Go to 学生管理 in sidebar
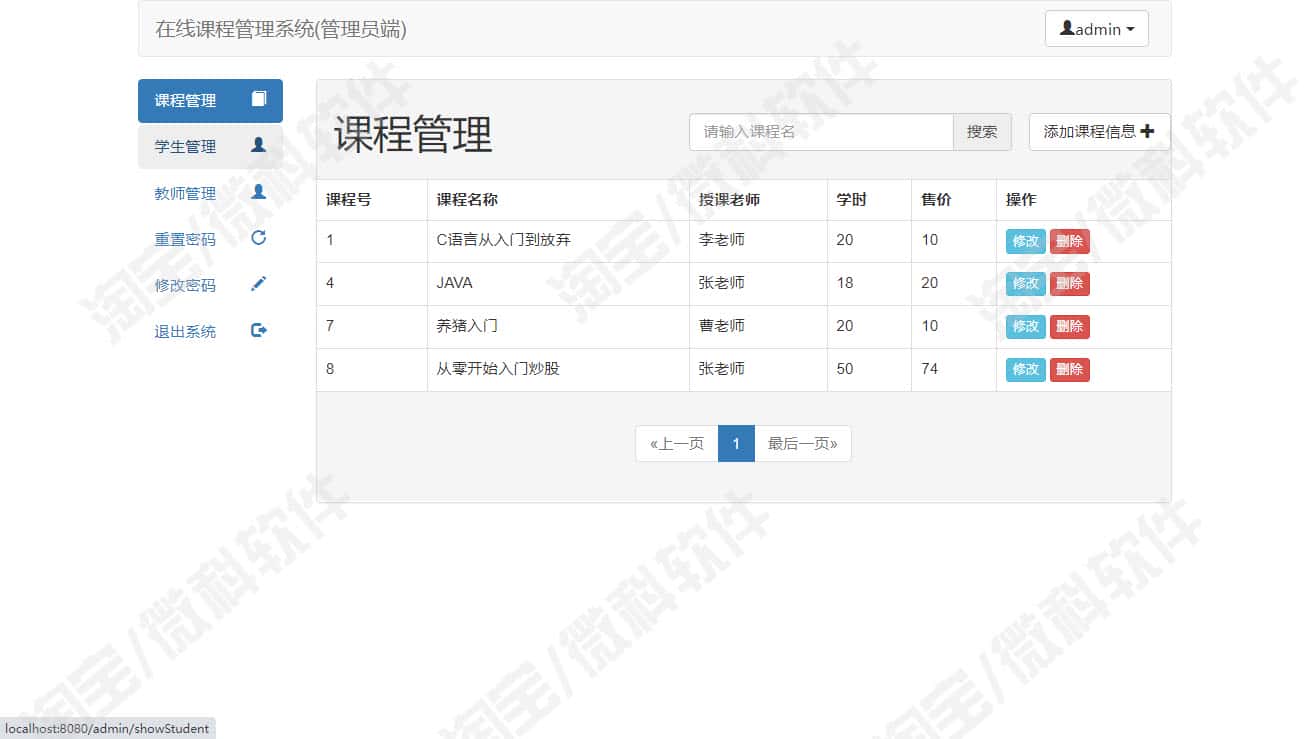 pyautogui.click(x=210, y=147)
